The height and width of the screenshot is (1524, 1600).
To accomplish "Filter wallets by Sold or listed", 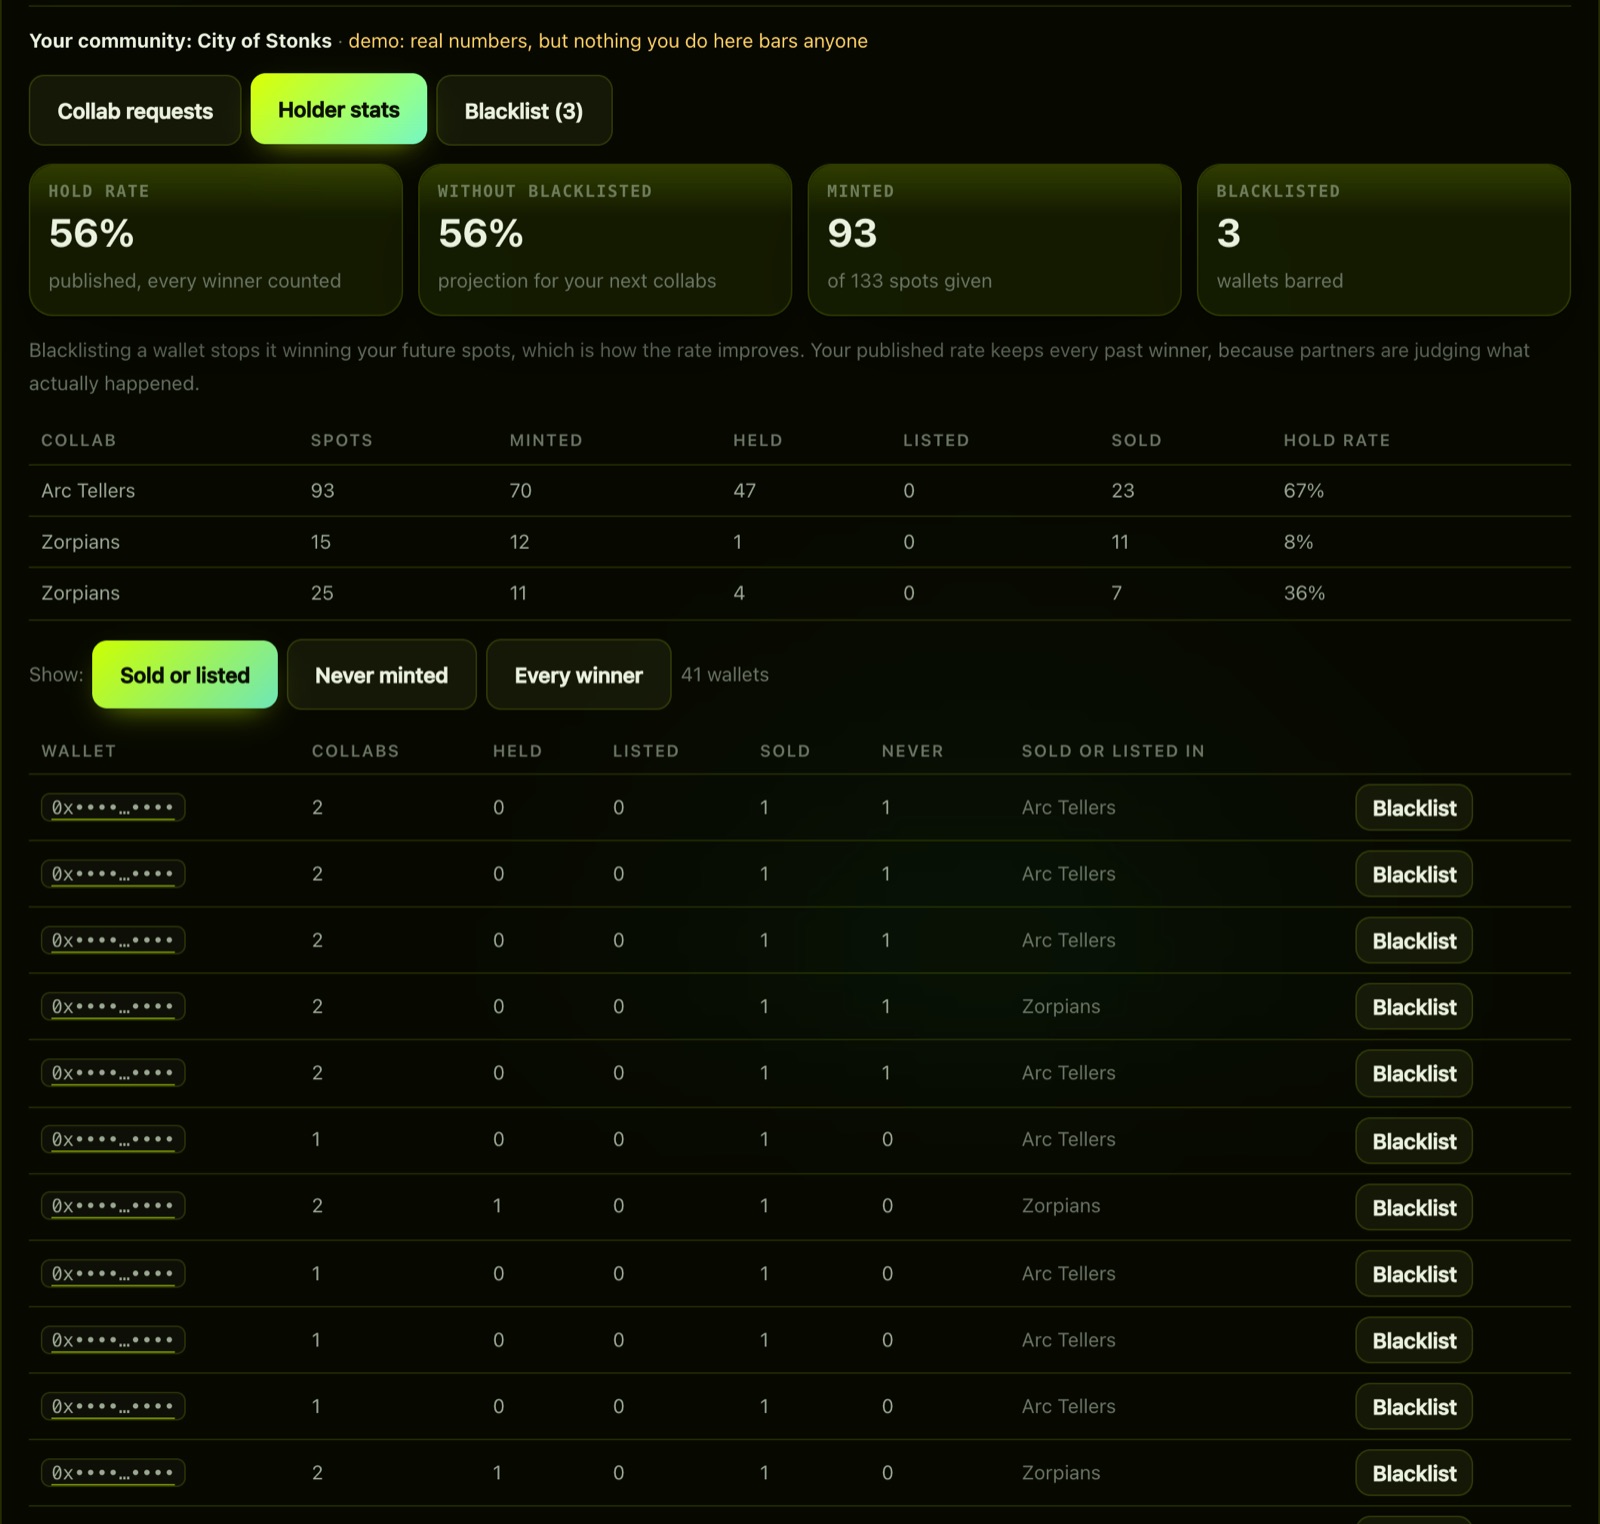I will (185, 675).
